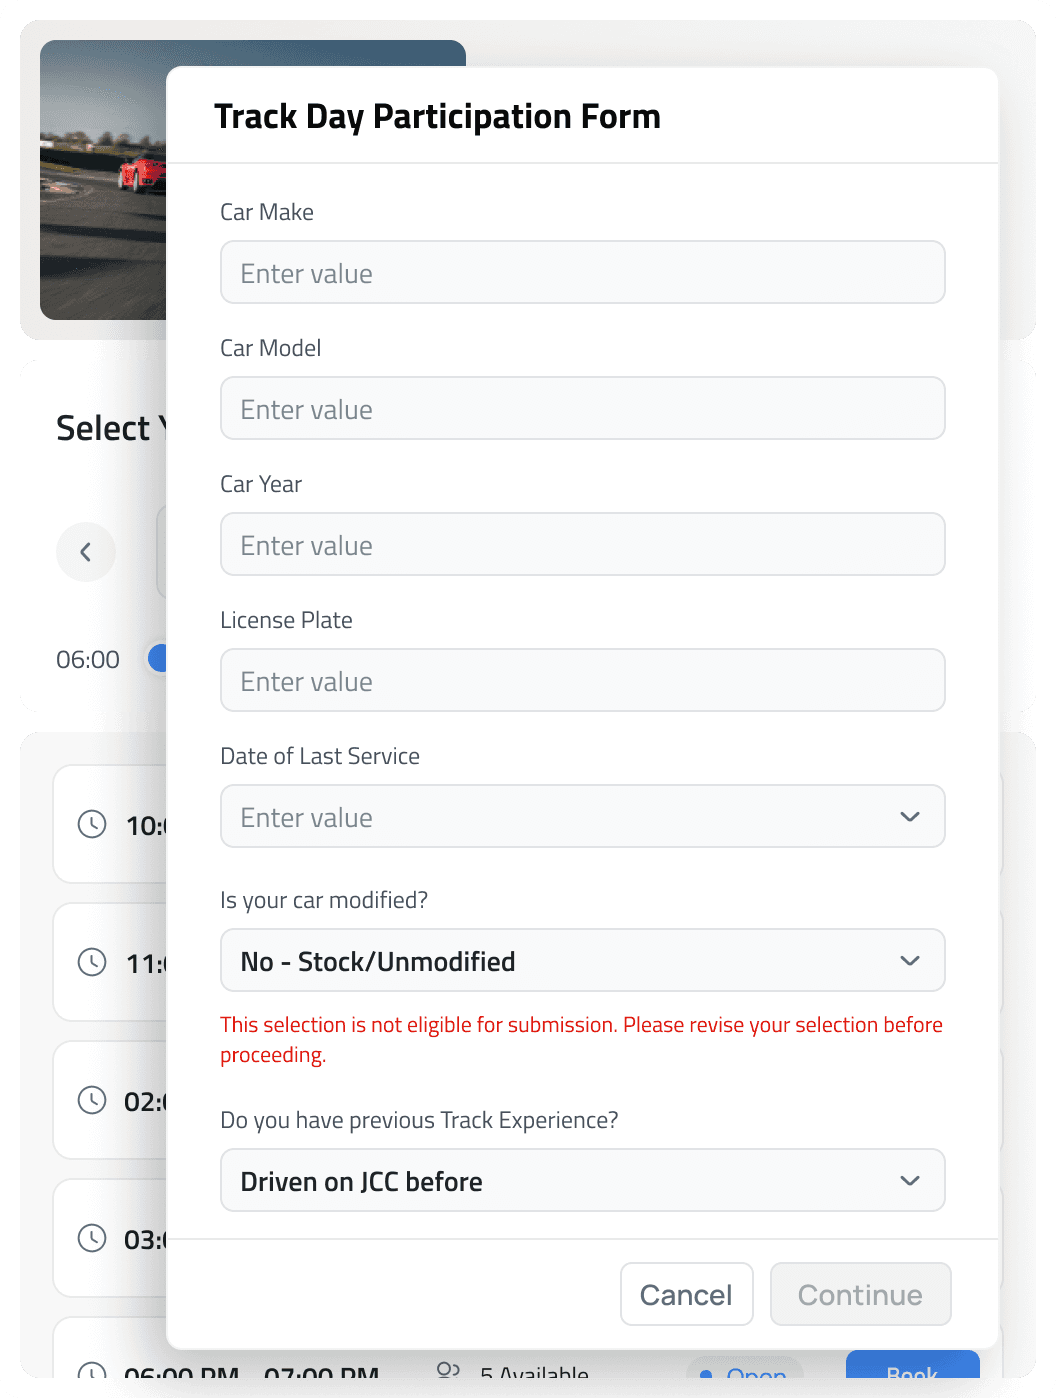Click the clock icon beside the 11:00 slot
The height and width of the screenshot is (1398, 1056).
[91, 963]
